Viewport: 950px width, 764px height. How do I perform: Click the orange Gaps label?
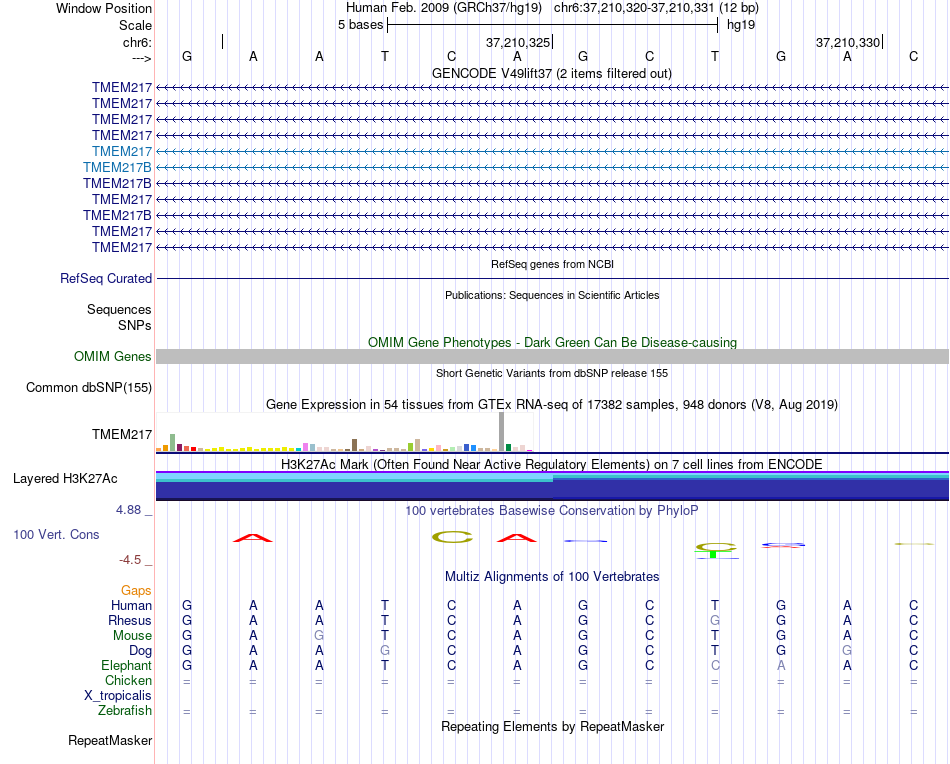pos(136,590)
